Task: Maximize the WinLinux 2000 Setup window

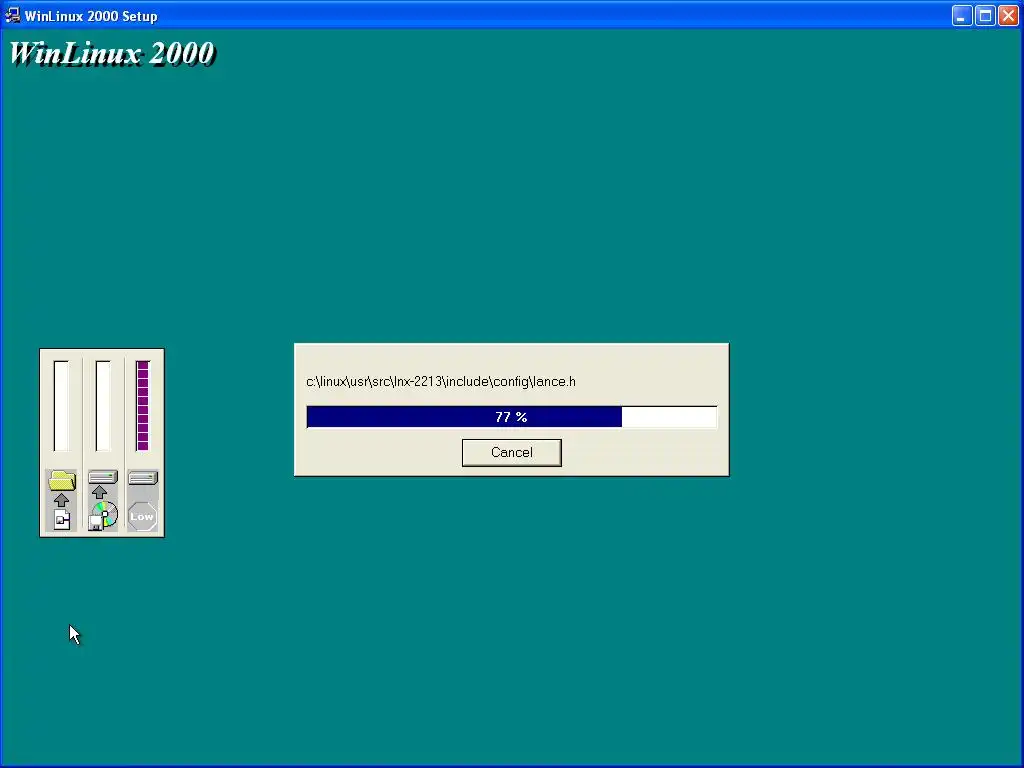Action: 985,16
